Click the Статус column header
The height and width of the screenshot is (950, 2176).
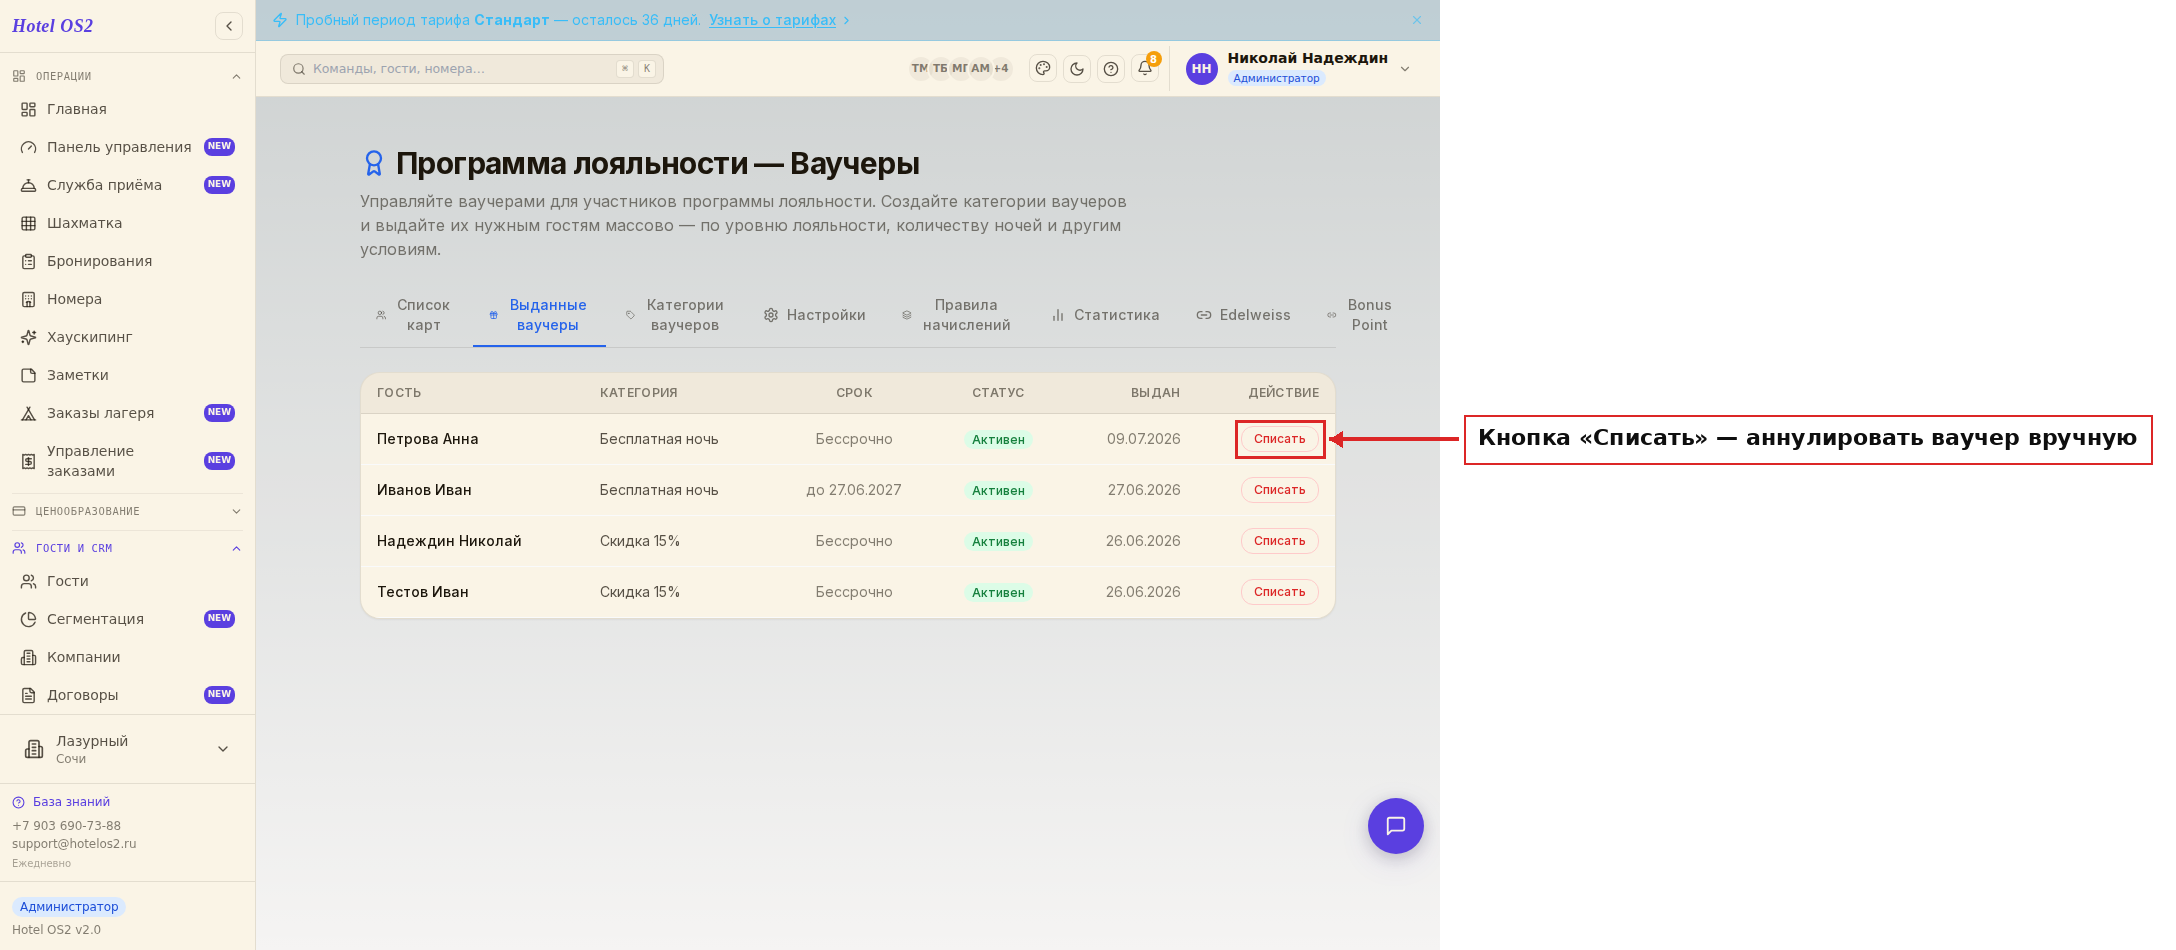pos(998,393)
